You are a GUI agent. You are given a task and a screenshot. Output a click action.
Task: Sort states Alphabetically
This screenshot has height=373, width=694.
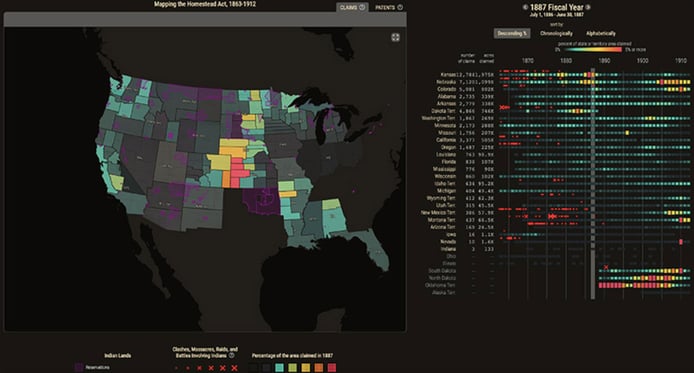coord(601,33)
